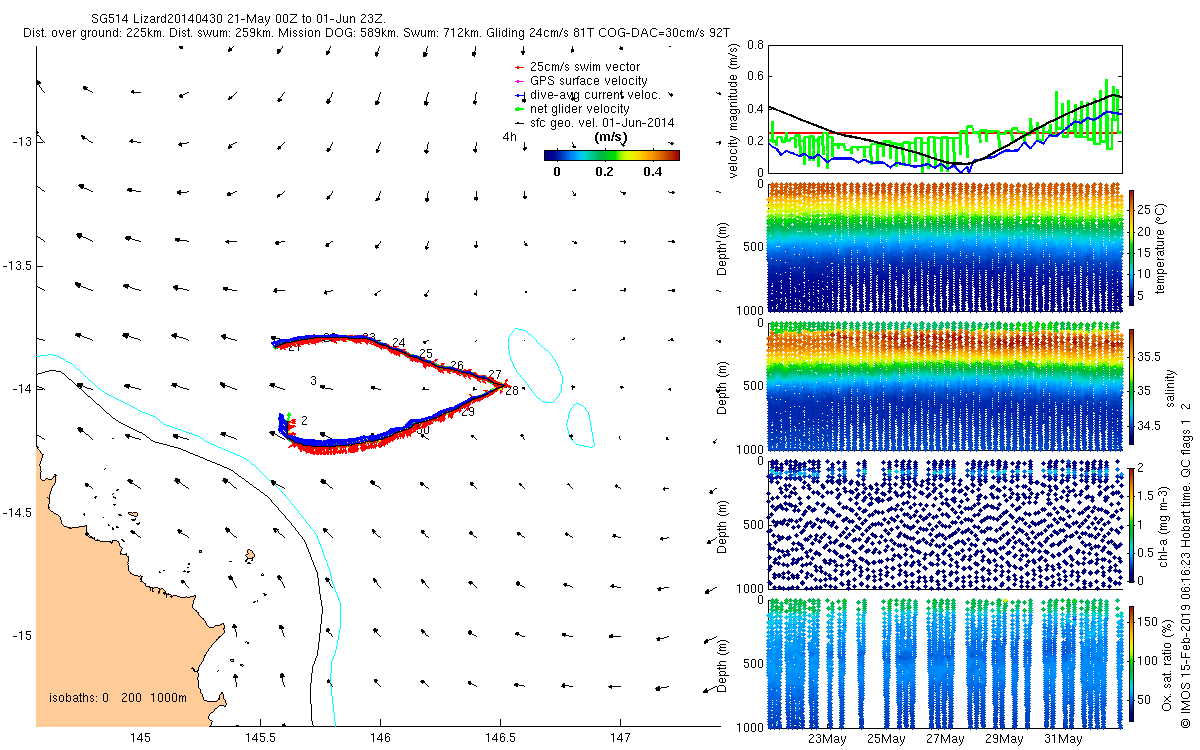The width and height of the screenshot is (1200, 750).
Task: Click the oxygen saturation depth section panel
Action: [944, 663]
